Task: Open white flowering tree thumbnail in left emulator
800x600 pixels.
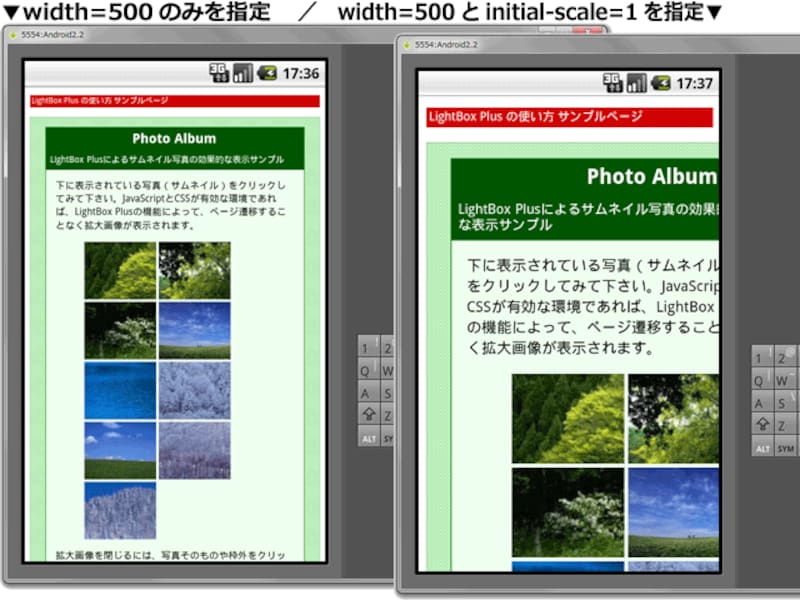Action: pos(120,331)
